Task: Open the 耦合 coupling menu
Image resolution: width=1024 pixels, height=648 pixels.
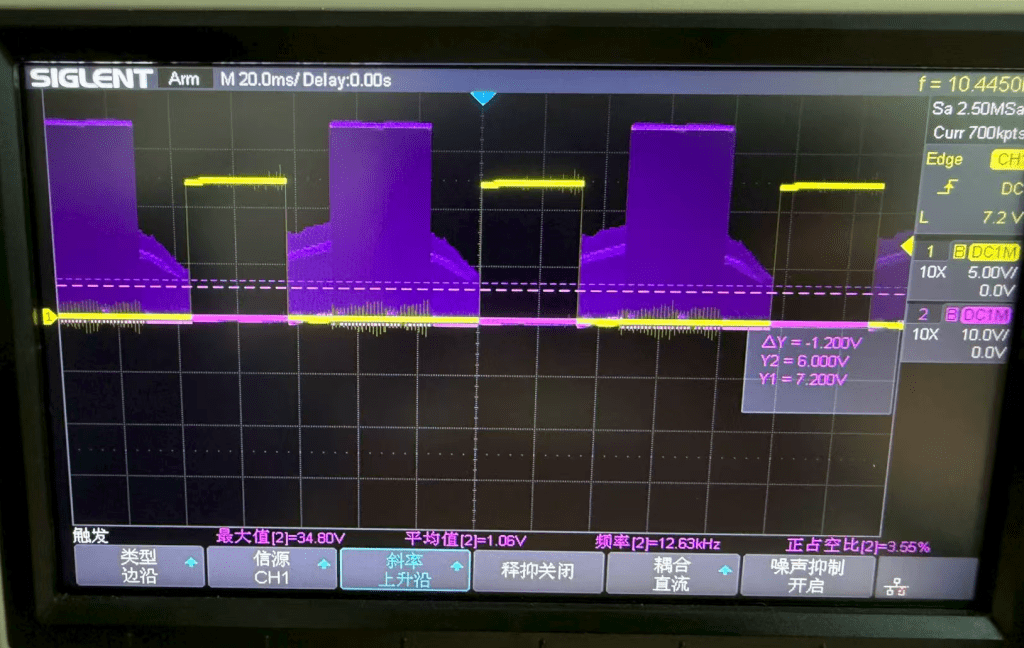Action: point(672,574)
